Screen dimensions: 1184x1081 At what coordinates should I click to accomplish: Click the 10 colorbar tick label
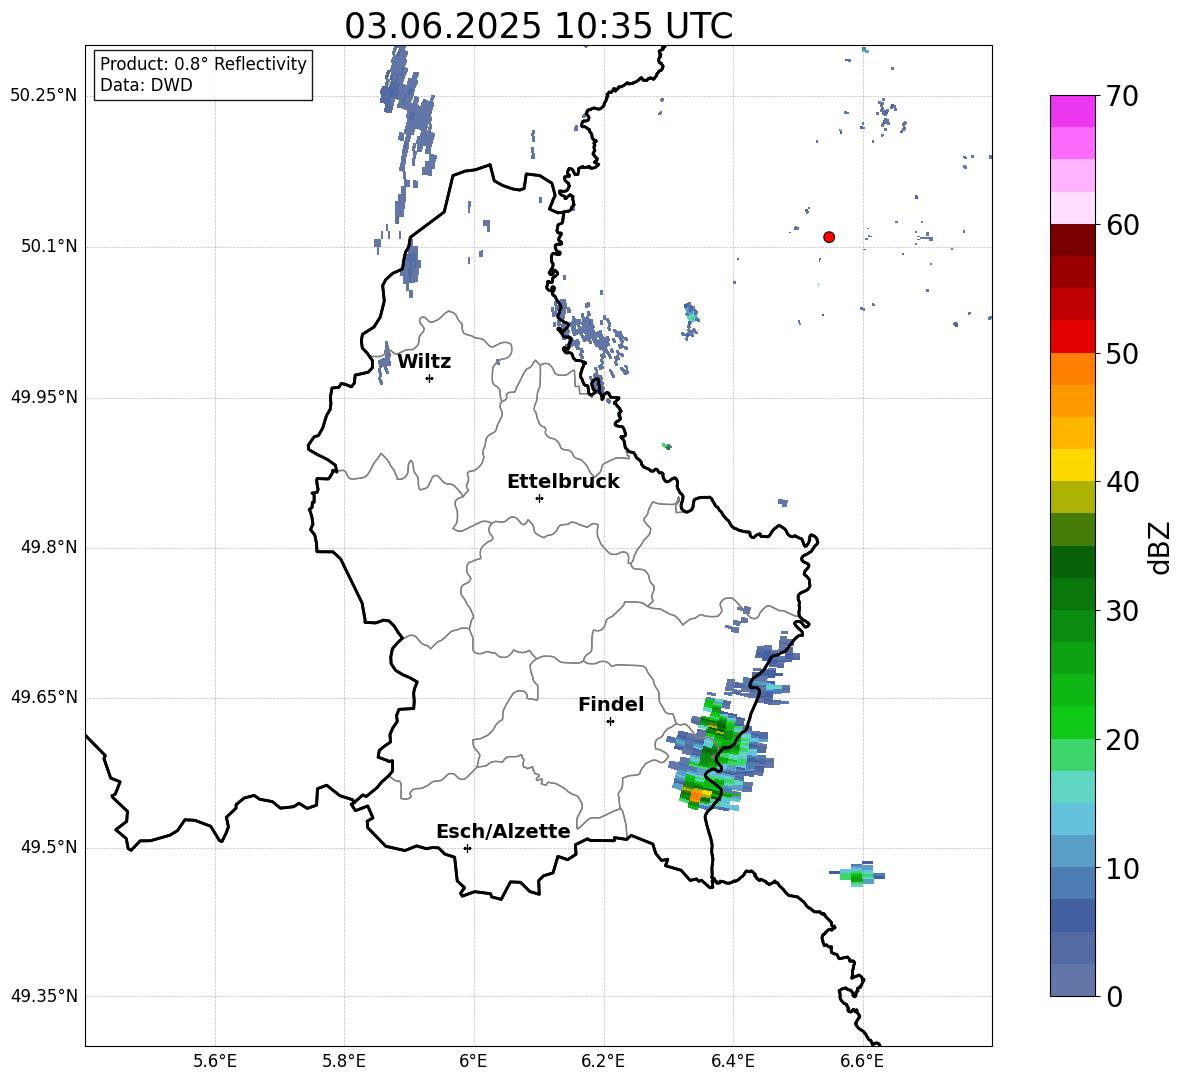1122,868
